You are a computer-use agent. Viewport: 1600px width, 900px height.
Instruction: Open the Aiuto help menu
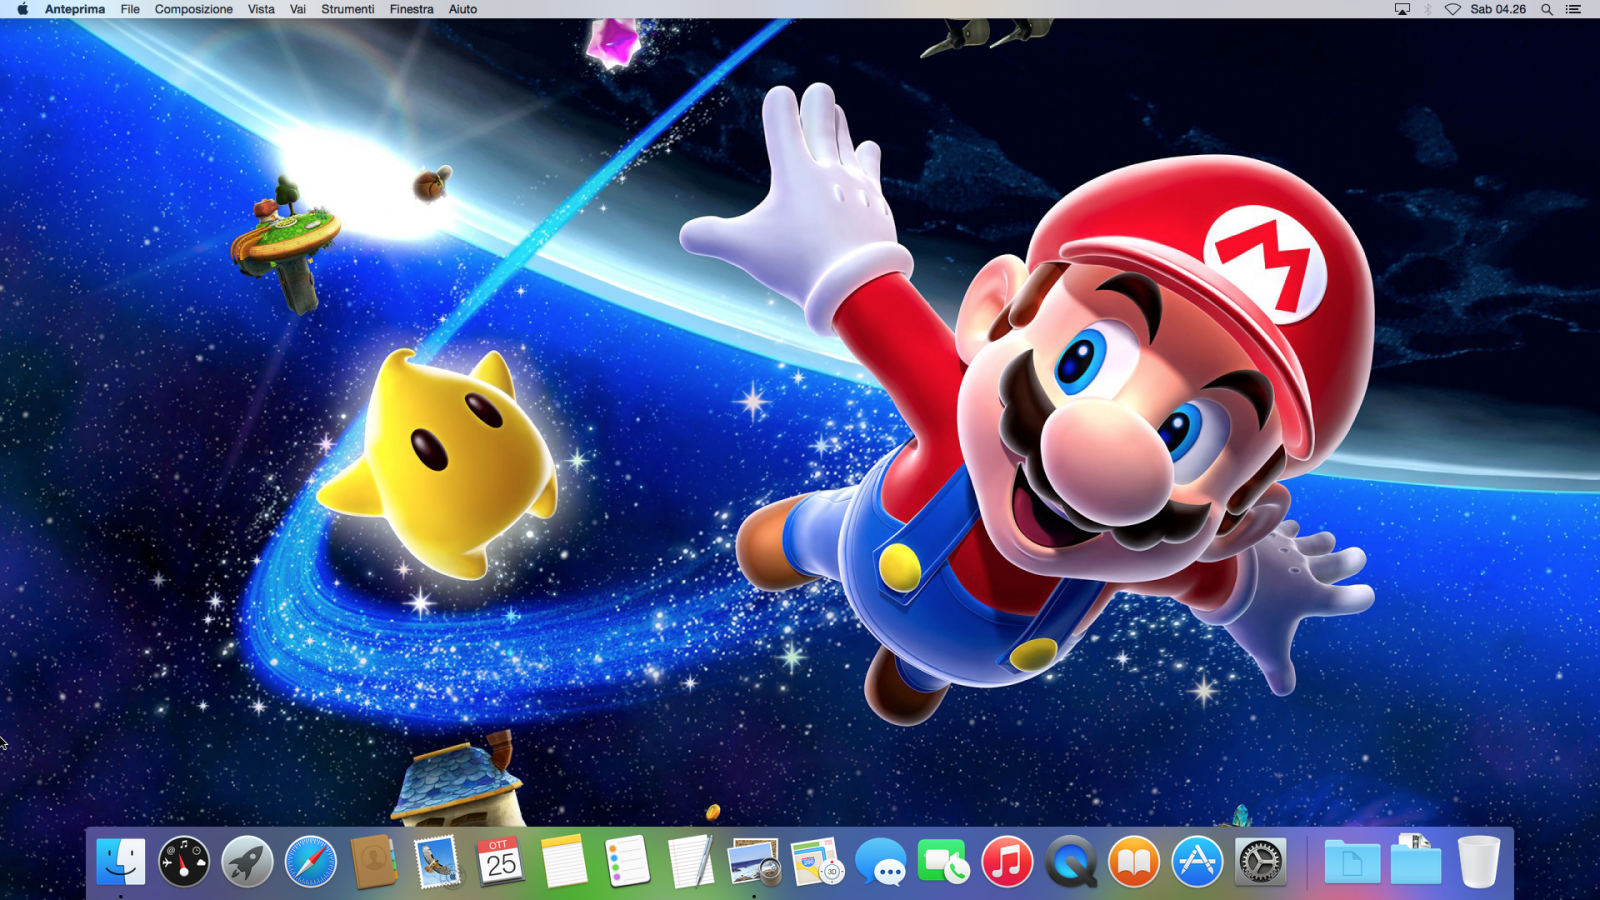pos(463,9)
